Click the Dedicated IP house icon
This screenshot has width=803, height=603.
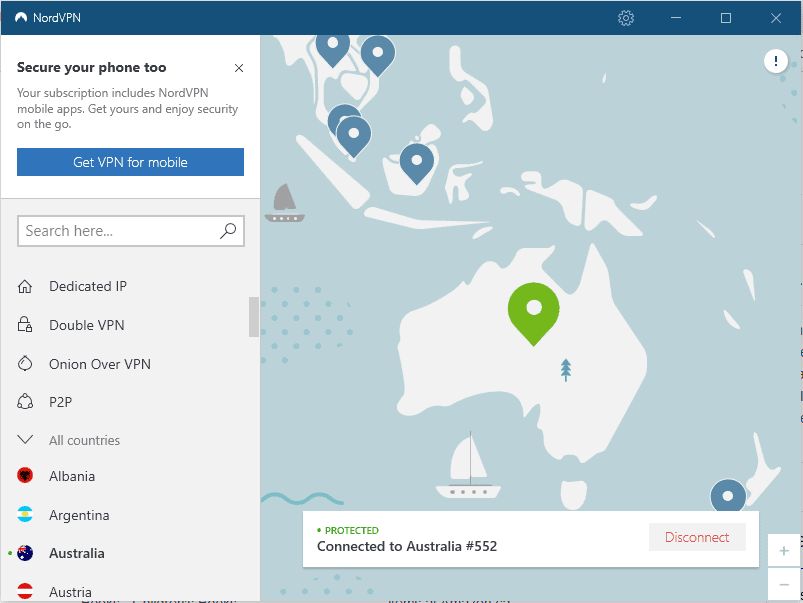[25, 286]
